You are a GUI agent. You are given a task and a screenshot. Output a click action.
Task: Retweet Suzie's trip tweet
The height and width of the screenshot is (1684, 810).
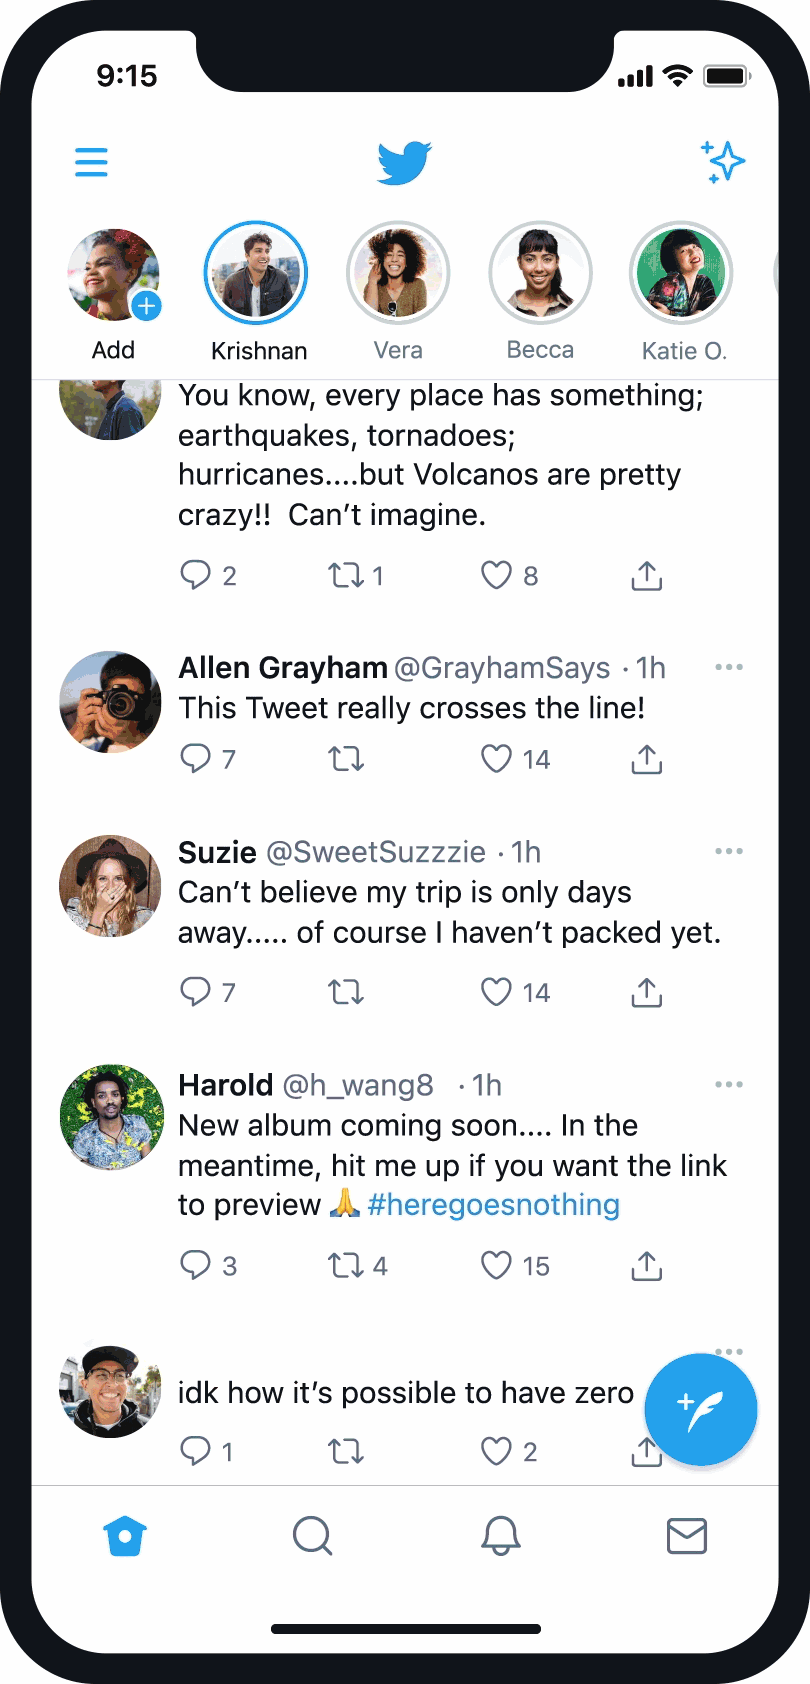(x=346, y=992)
